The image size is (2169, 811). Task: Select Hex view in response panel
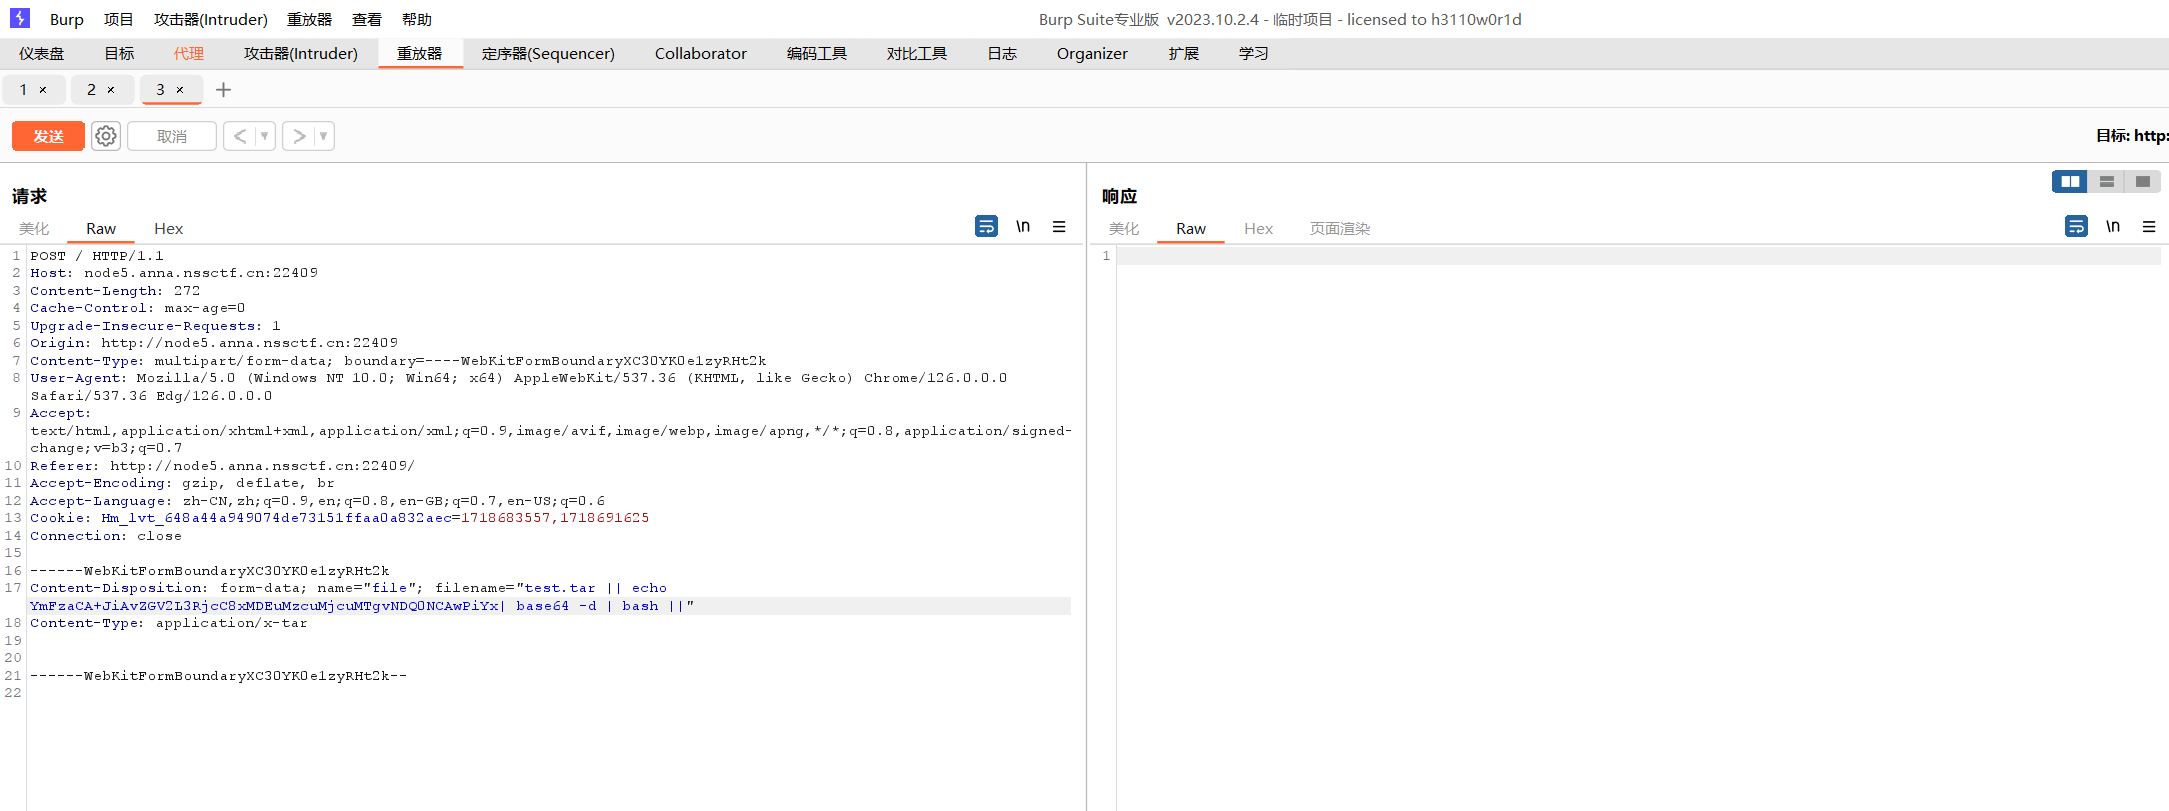(x=1258, y=228)
